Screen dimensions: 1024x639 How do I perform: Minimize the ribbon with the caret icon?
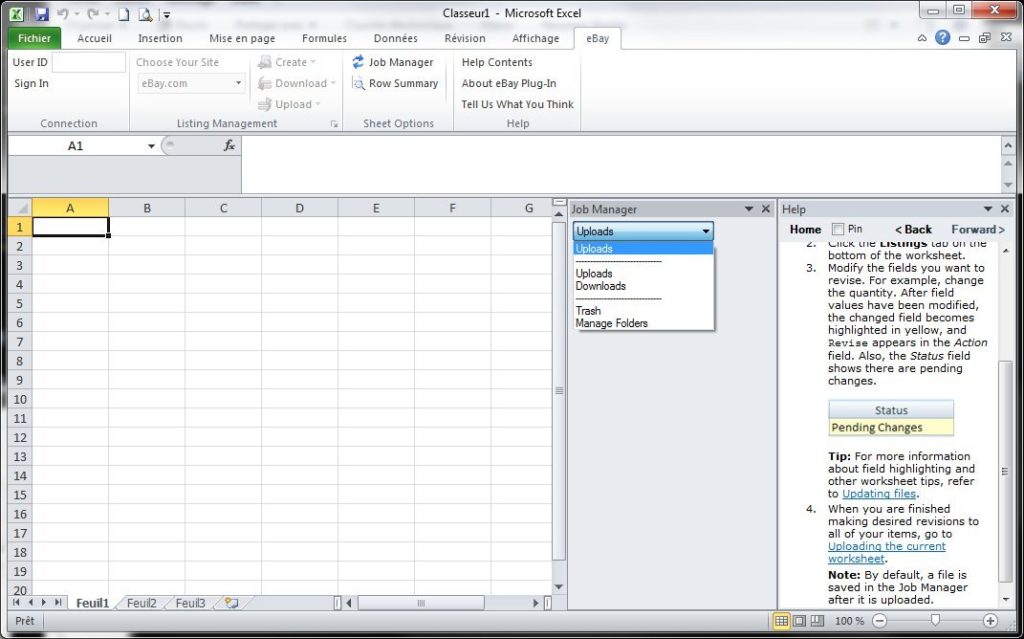(922, 38)
